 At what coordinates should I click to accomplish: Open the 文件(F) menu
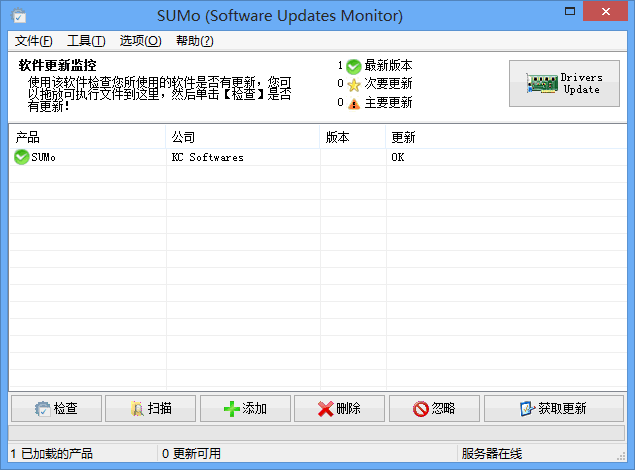[34, 41]
